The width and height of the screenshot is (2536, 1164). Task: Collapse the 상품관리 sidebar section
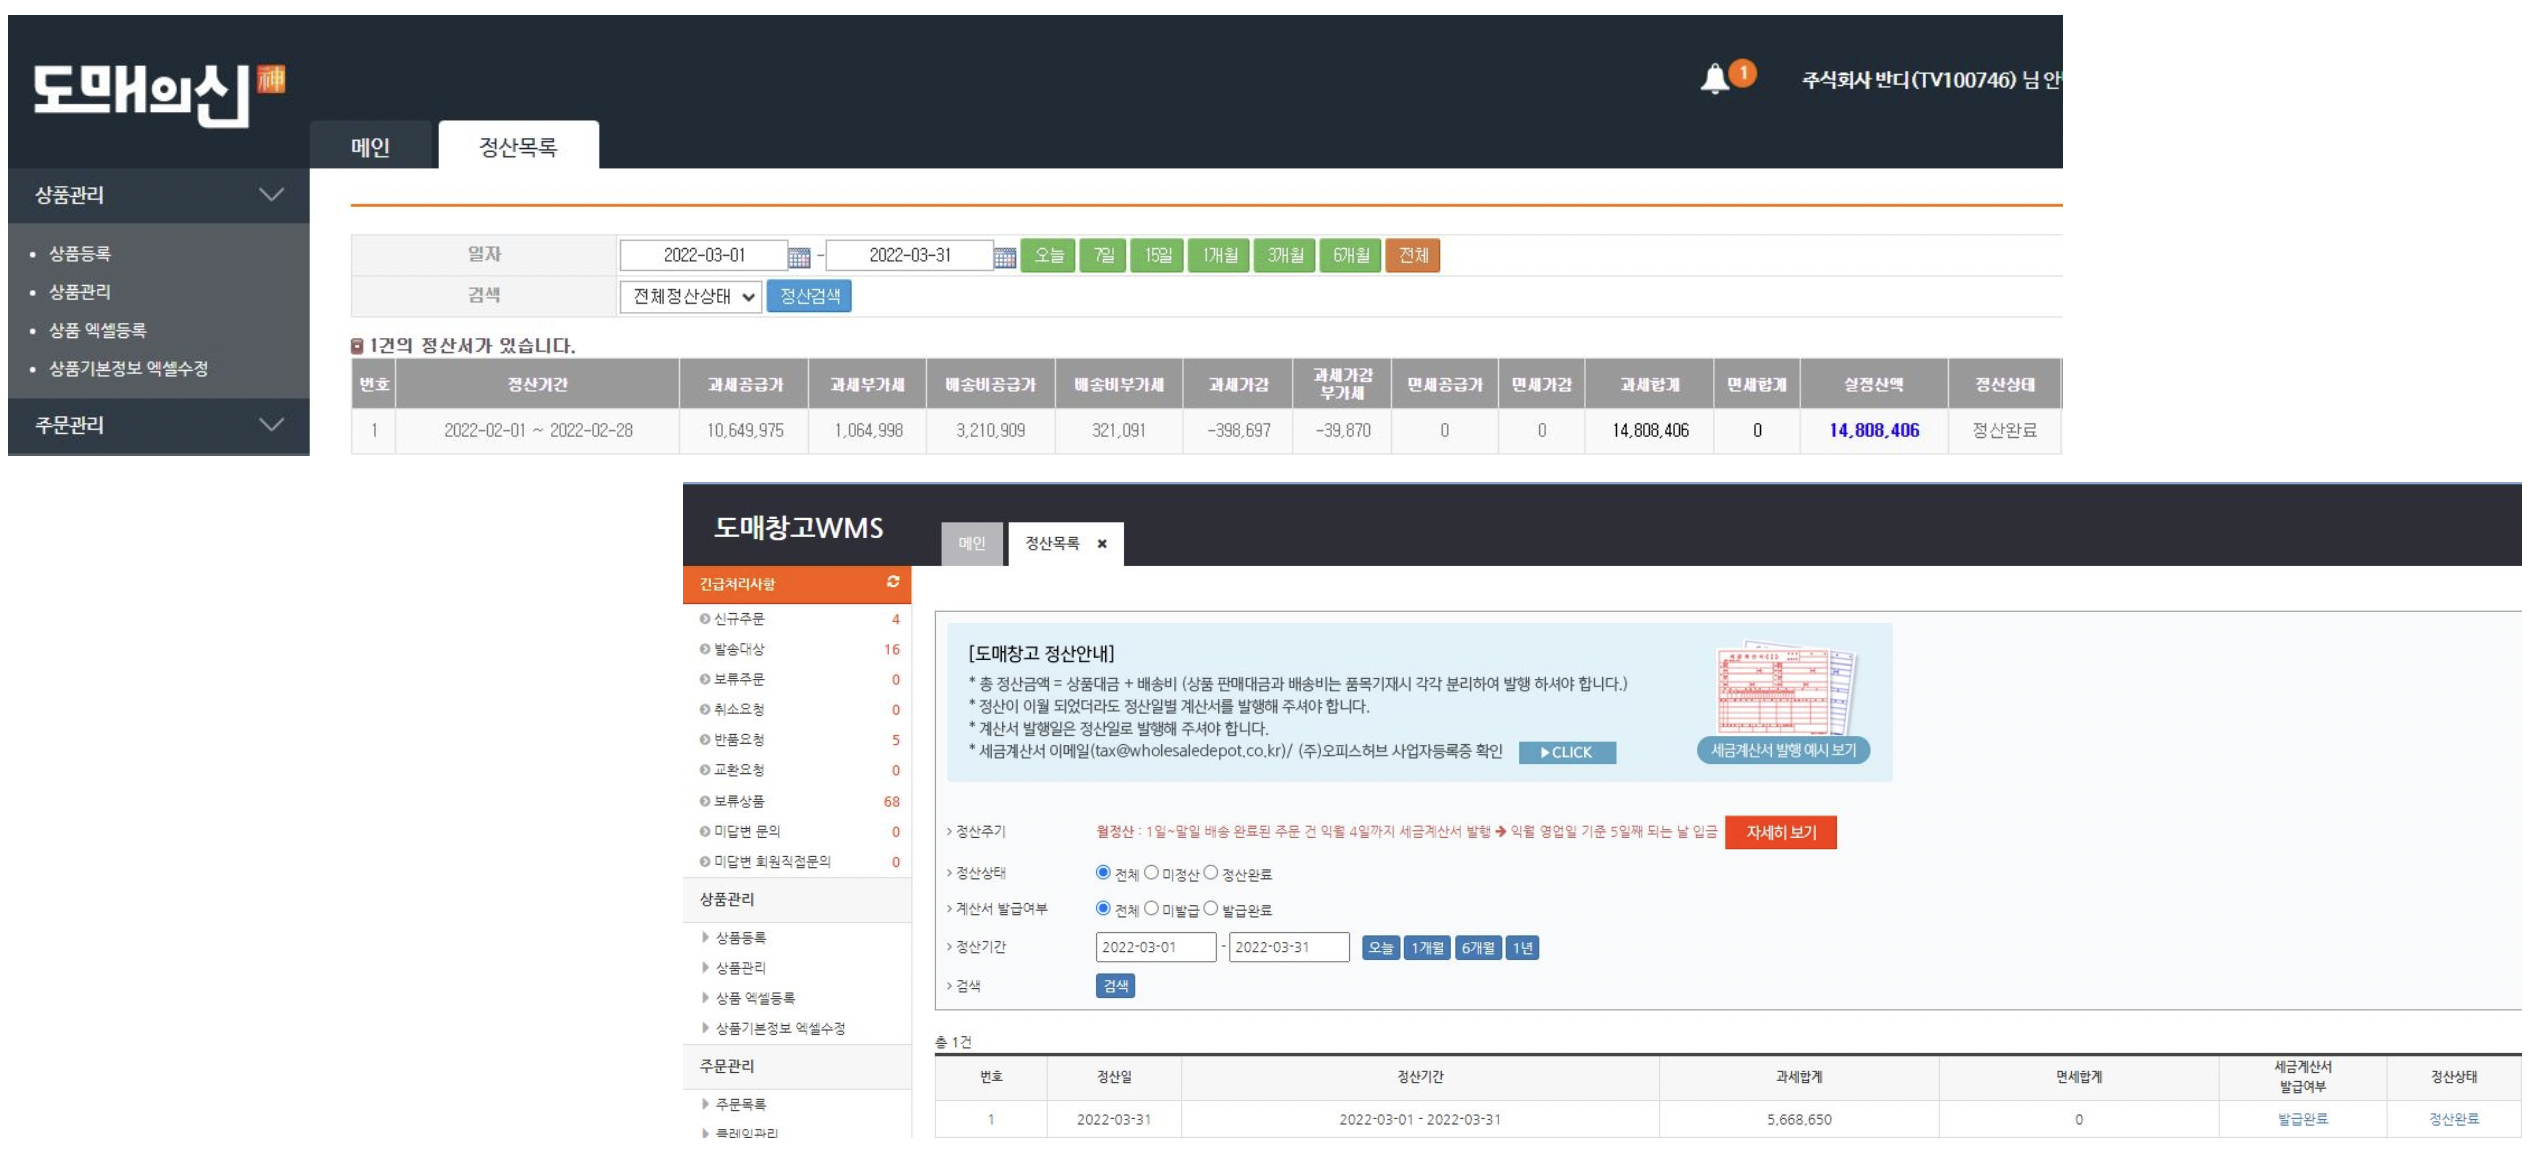click(271, 195)
